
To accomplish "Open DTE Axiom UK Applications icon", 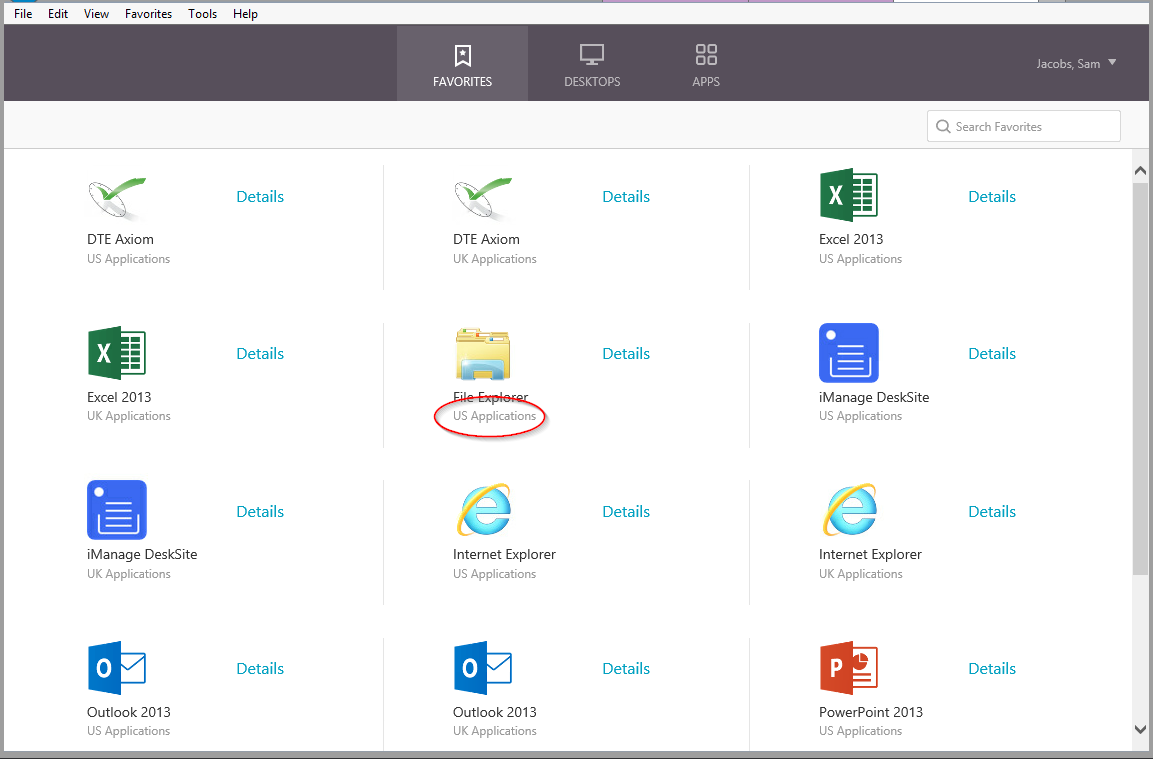I will tap(482, 199).
